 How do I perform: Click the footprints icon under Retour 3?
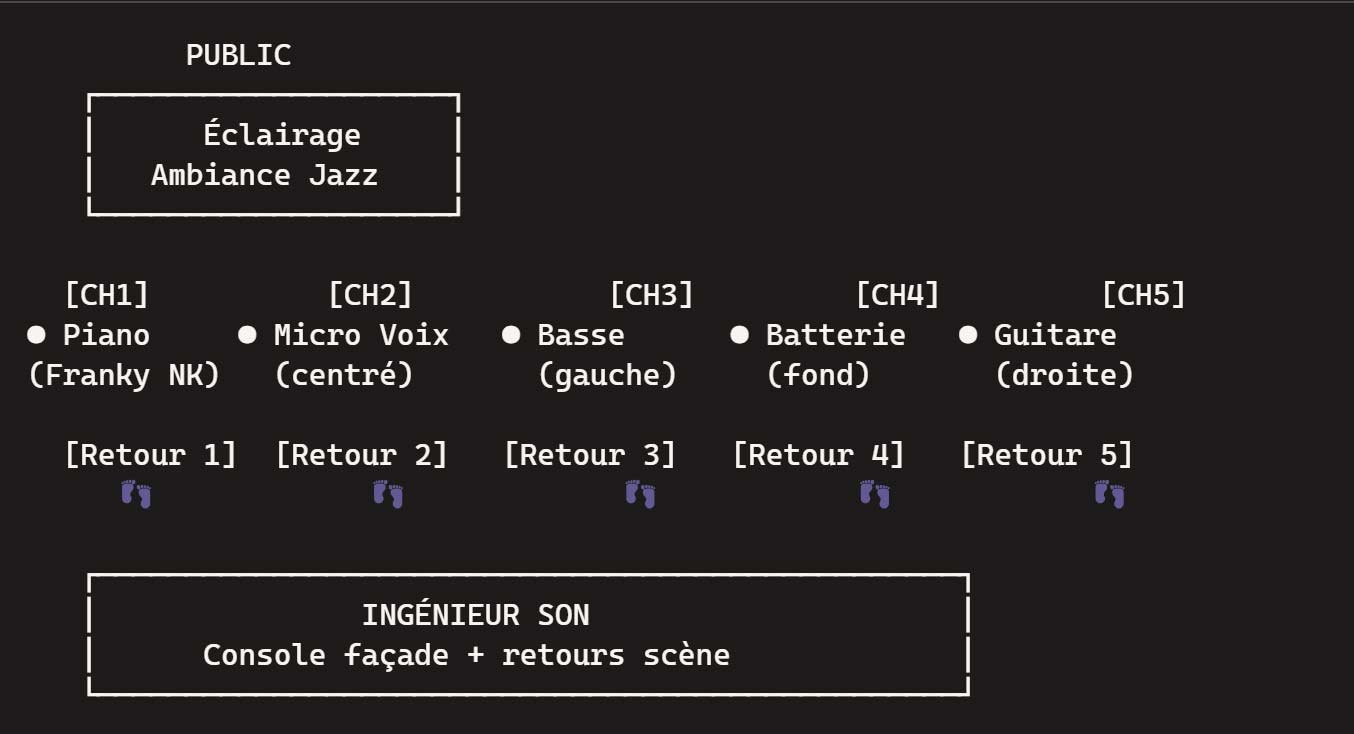[x=640, y=494]
